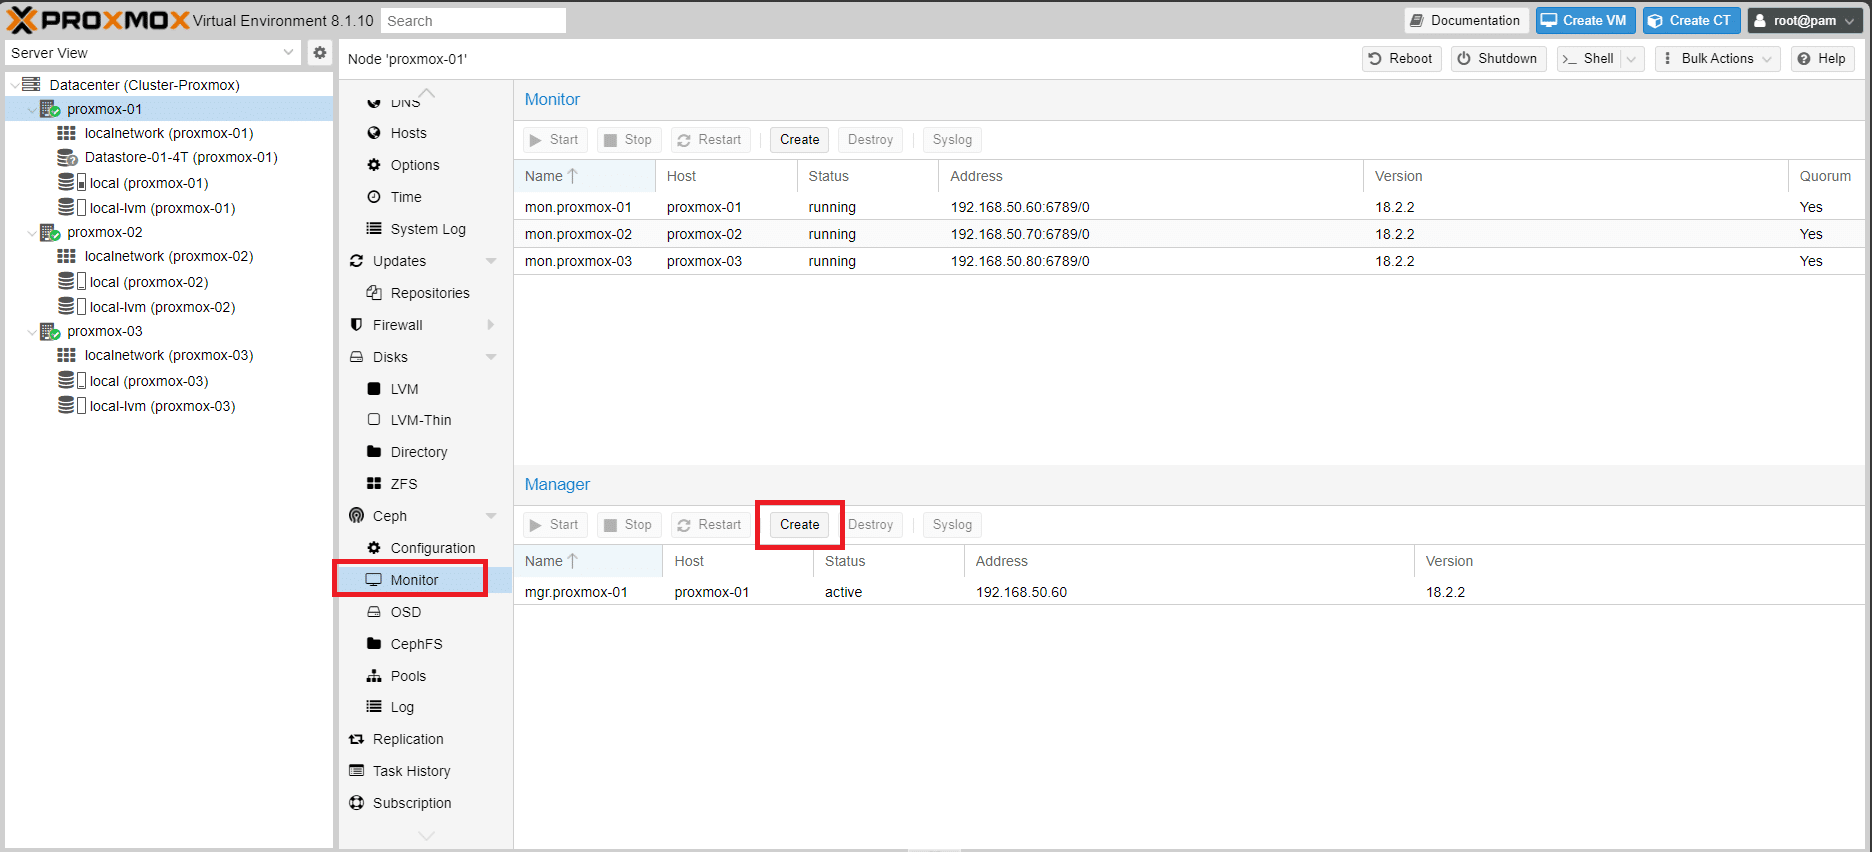Click the ZFS grid icon
The height and width of the screenshot is (852, 1872).
pyautogui.click(x=374, y=484)
